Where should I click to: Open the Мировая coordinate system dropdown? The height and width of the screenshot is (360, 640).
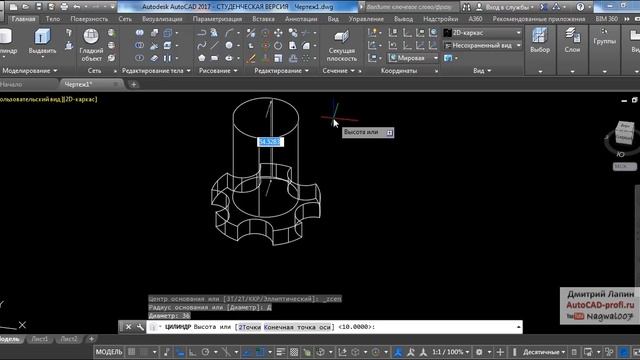[413, 58]
